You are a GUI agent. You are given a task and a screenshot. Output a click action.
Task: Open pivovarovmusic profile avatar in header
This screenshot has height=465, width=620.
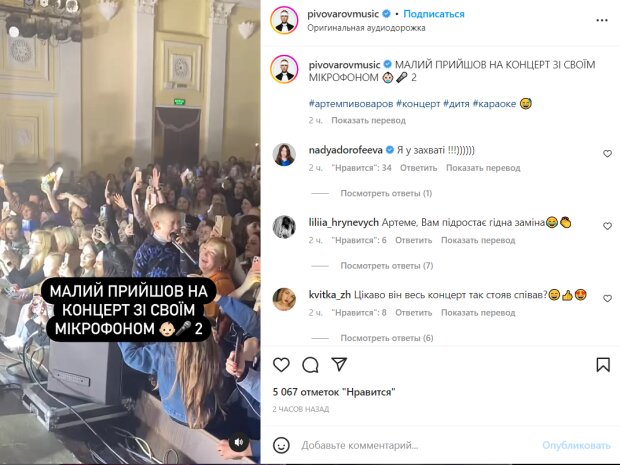[x=284, y=20]
